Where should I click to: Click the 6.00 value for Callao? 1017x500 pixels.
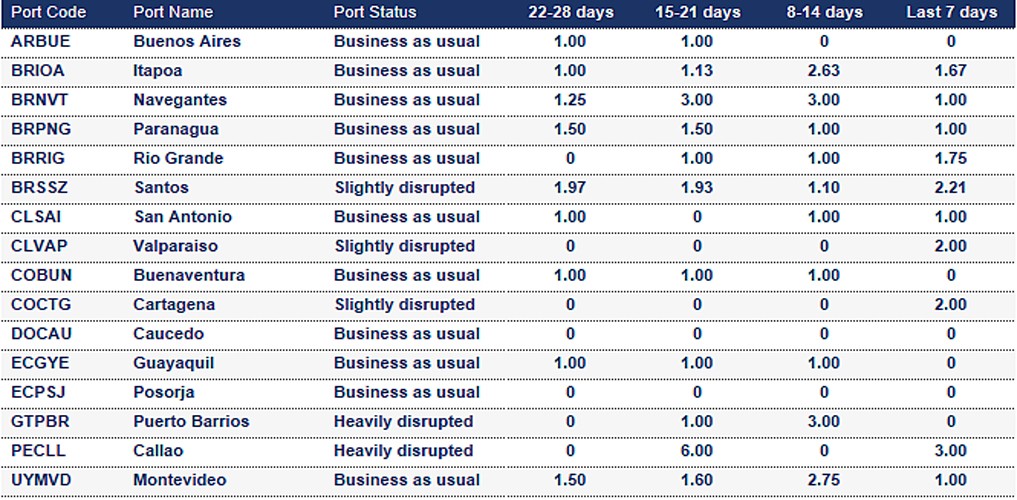coord(697,451)
